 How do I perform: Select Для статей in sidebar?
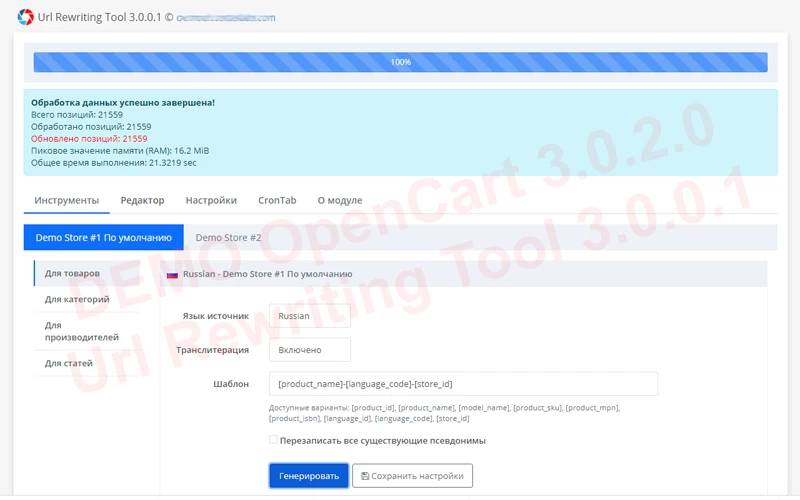tap(87, 363)
